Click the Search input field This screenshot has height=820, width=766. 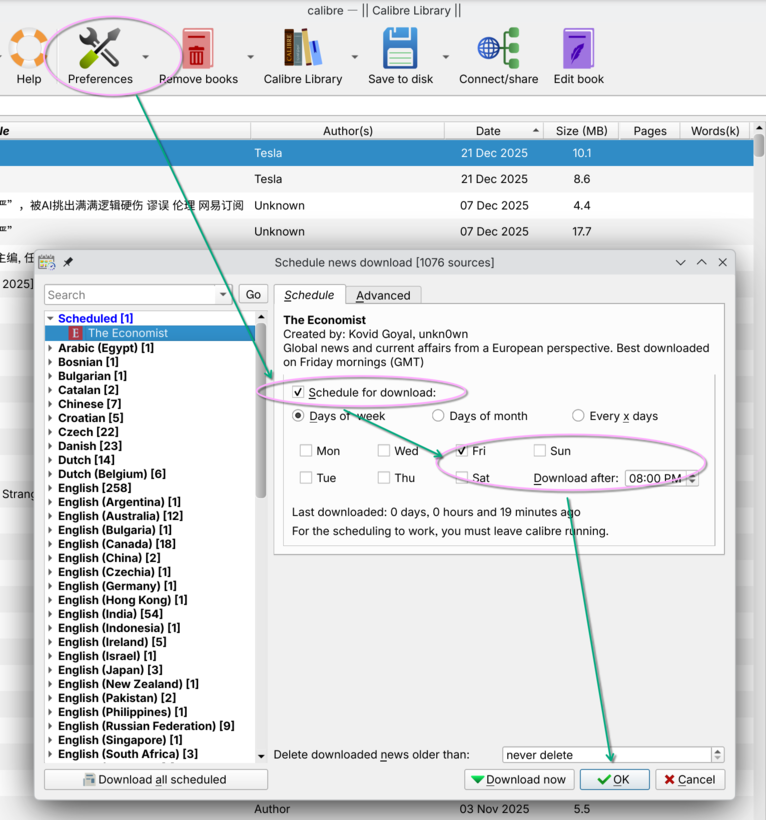[x=130, y=295]
